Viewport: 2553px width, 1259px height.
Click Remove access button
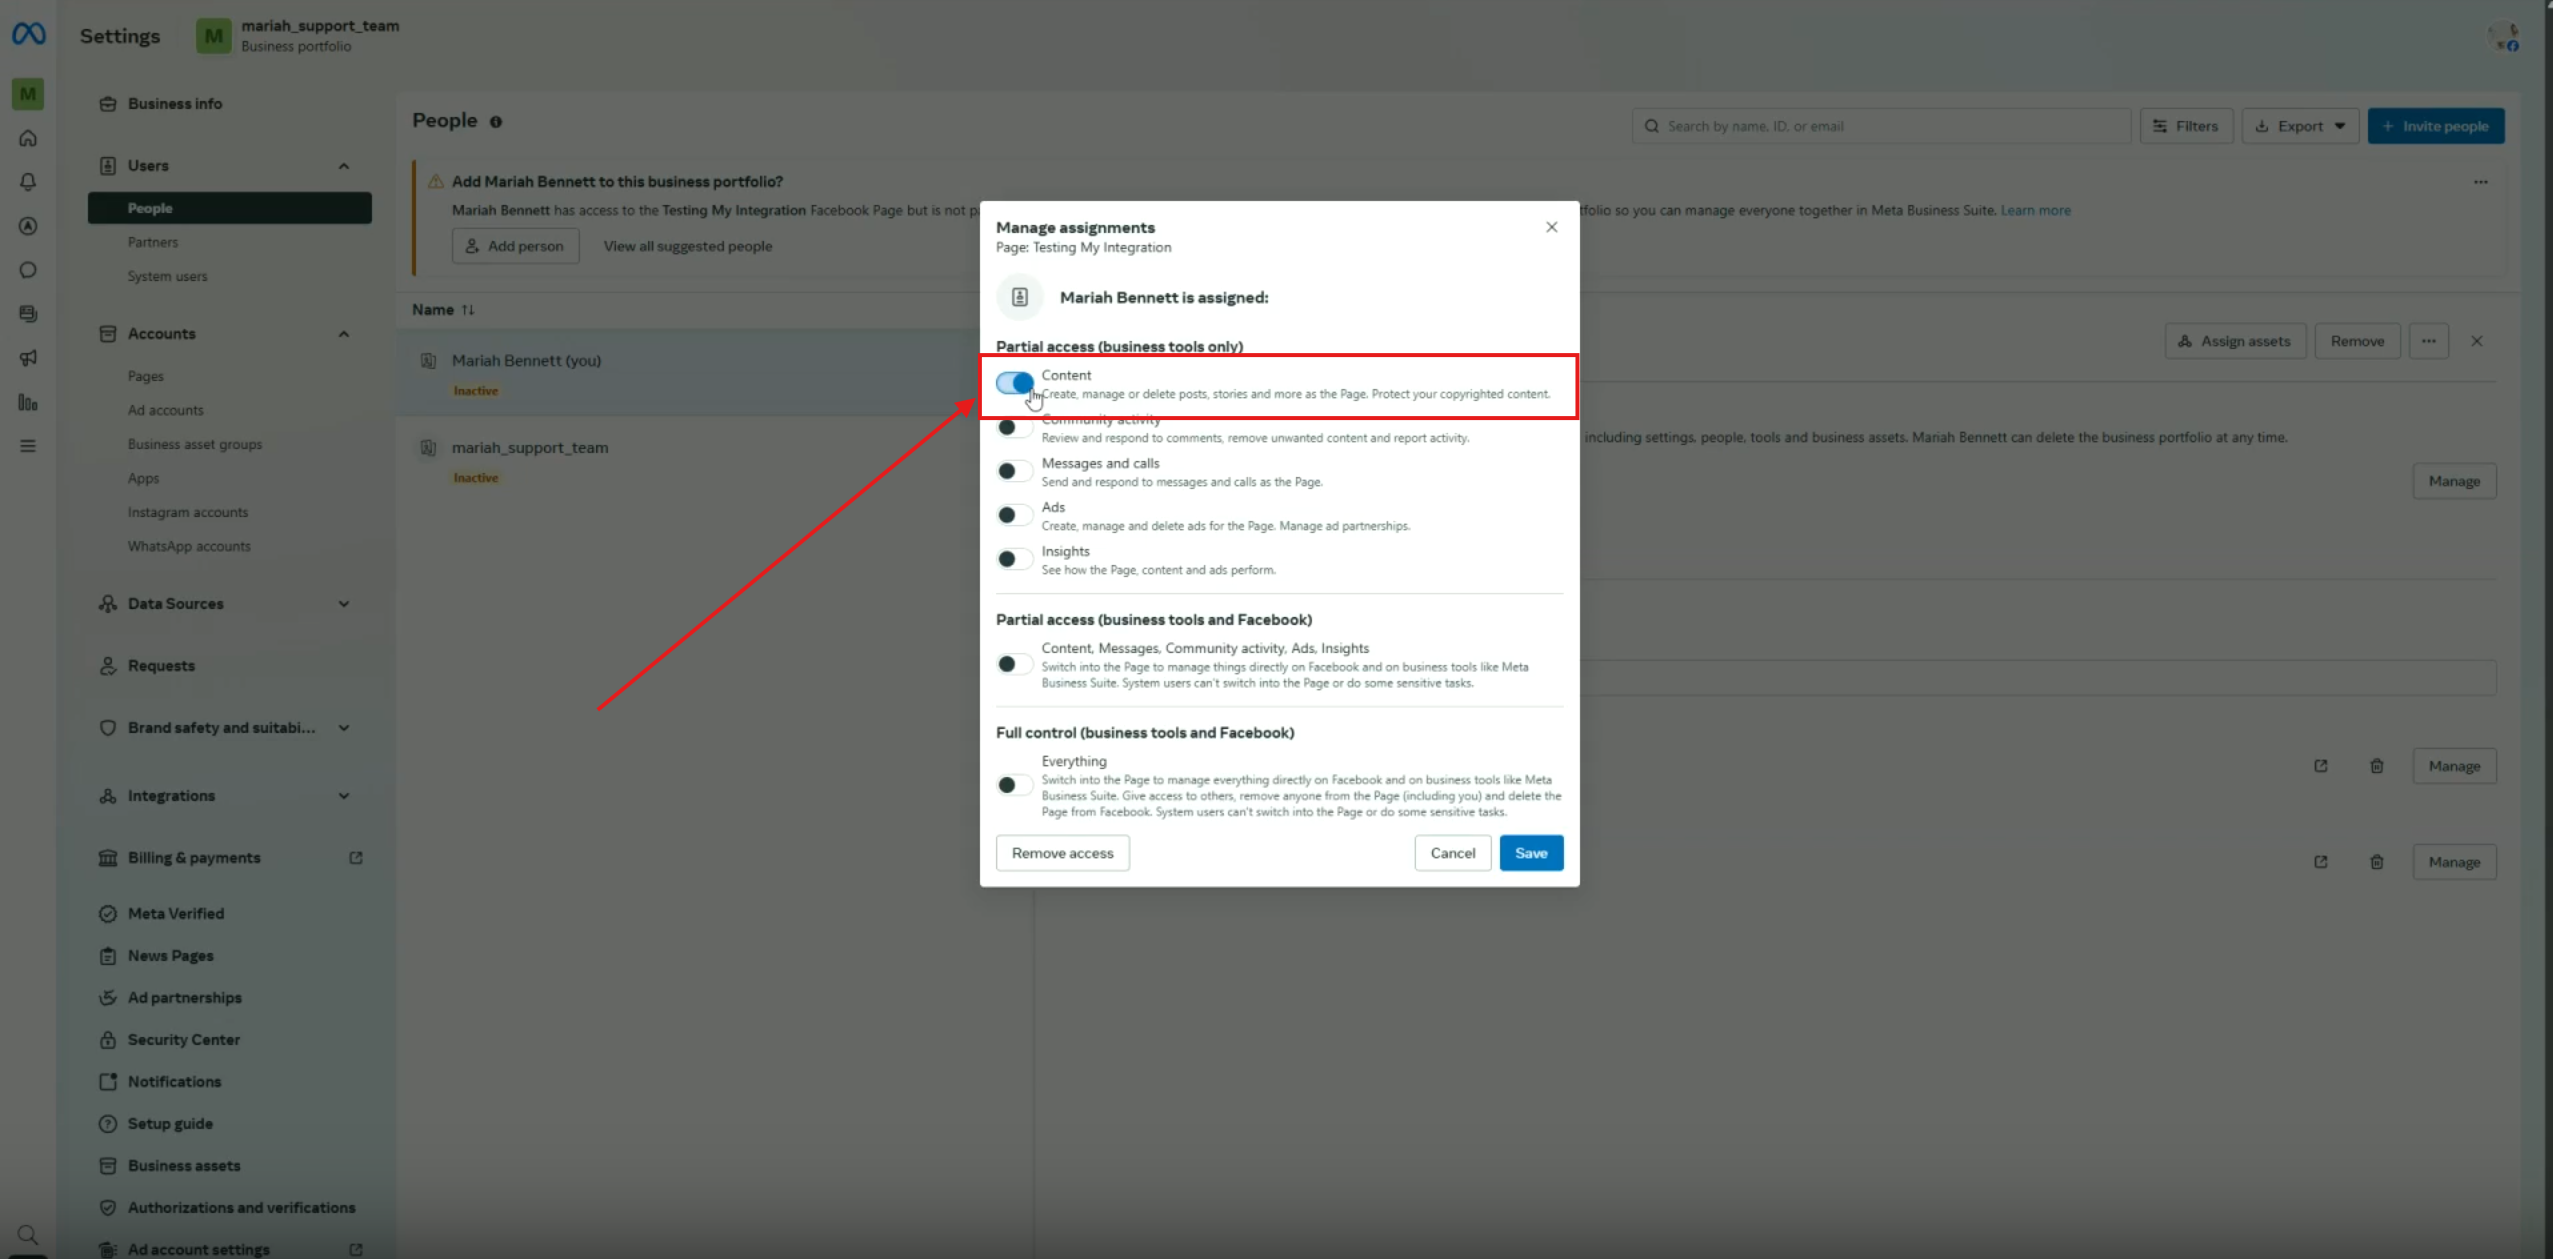(x=1062, y=853)
